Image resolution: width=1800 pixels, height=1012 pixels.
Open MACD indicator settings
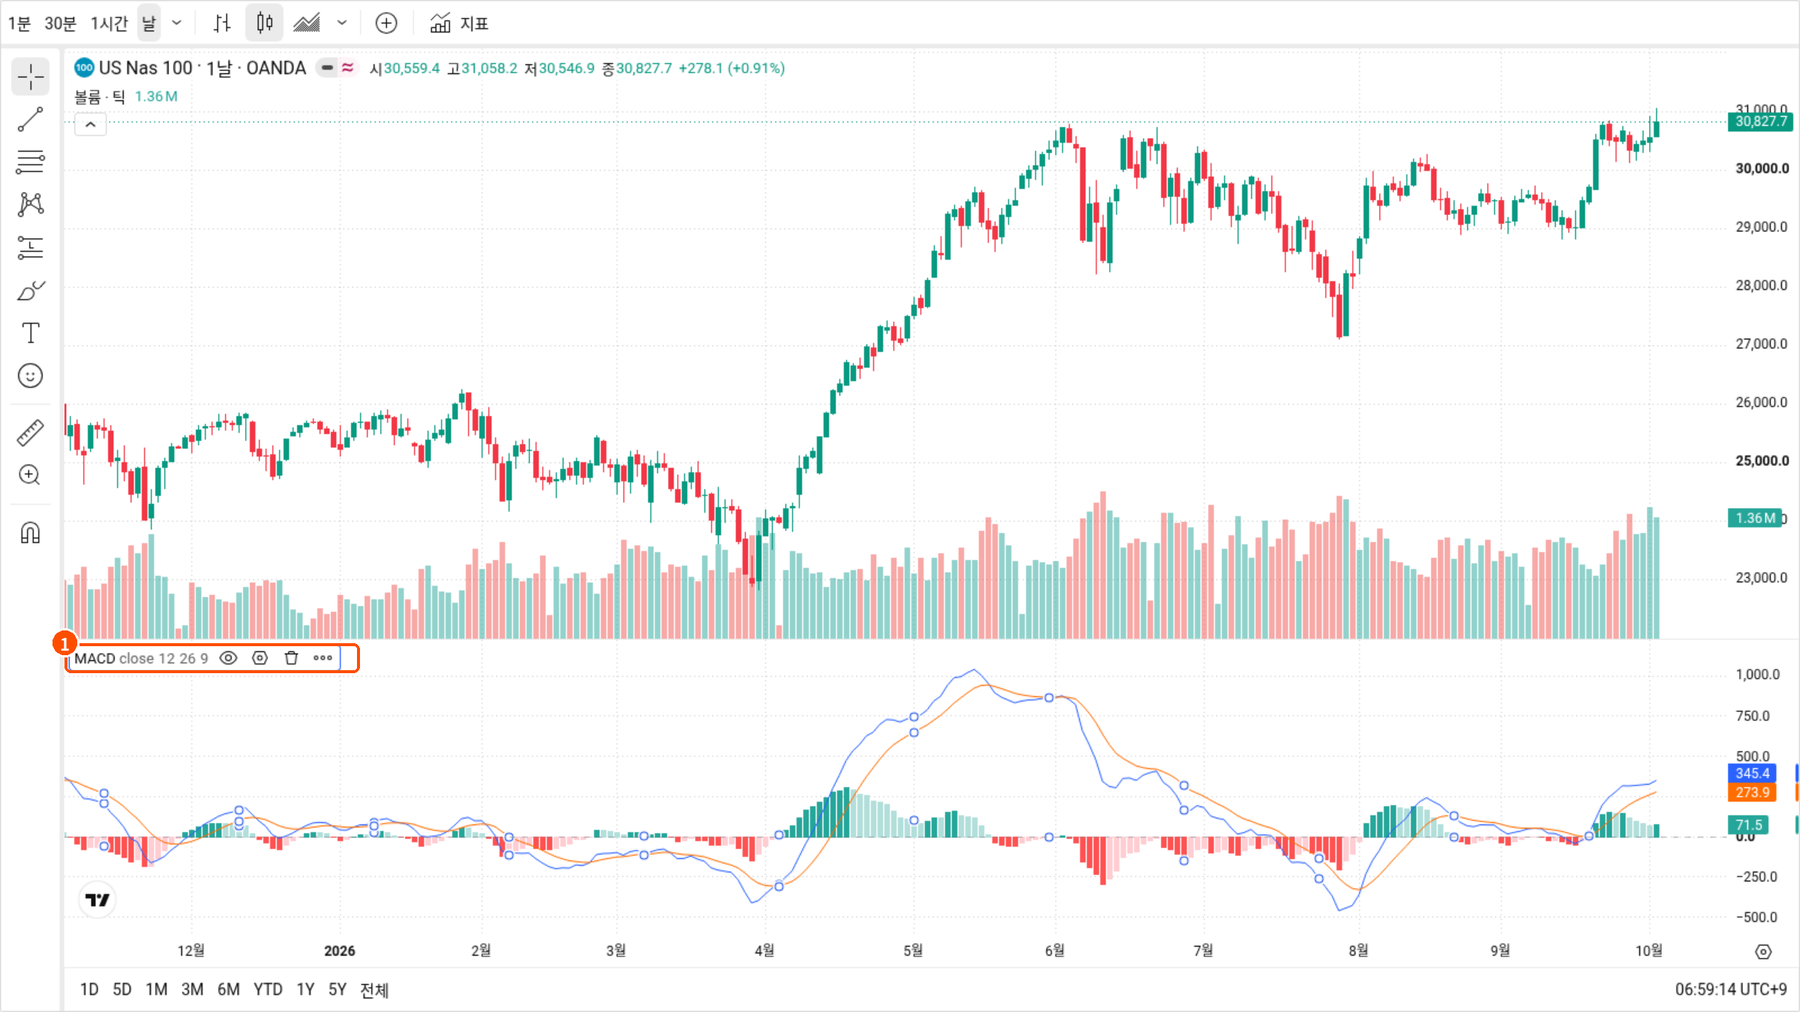(x=260, y=658)
